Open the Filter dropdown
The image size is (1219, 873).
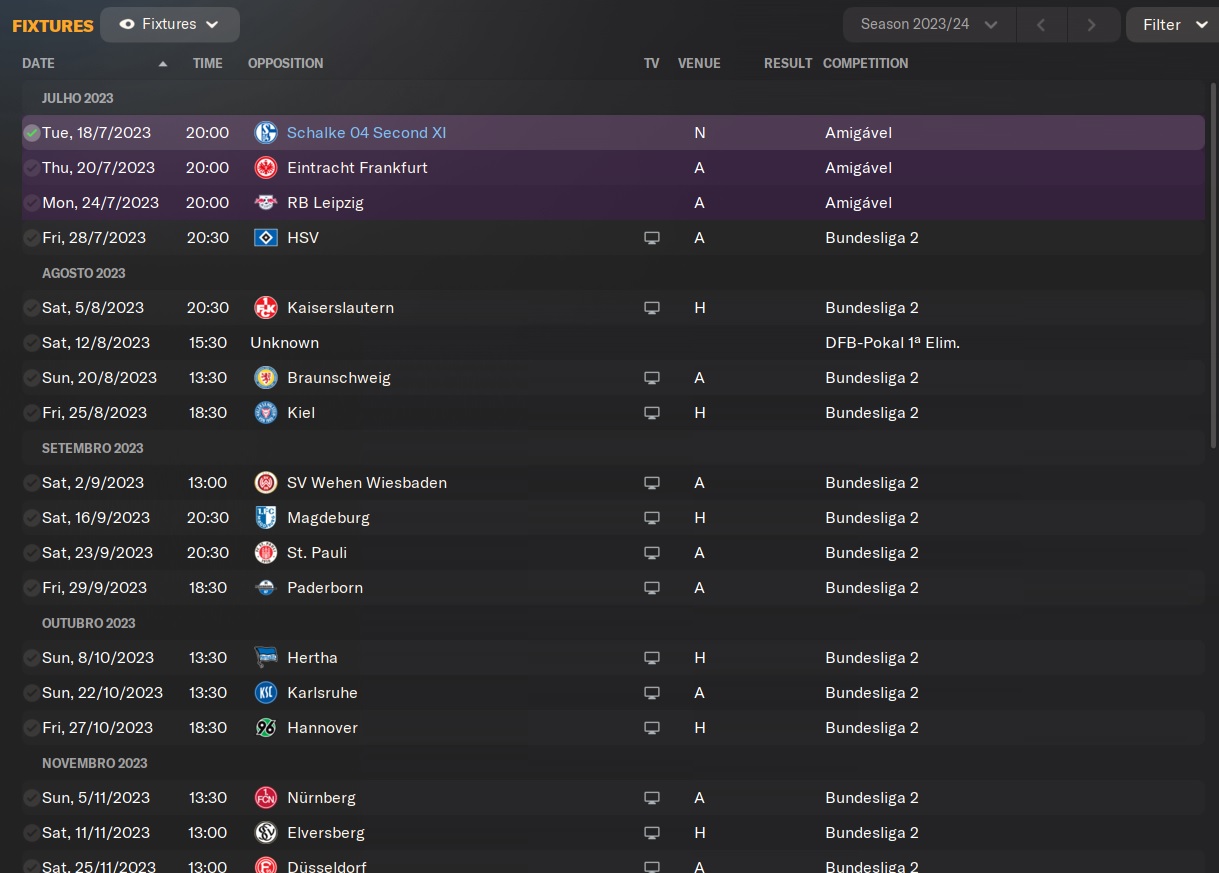point(1172,24)
